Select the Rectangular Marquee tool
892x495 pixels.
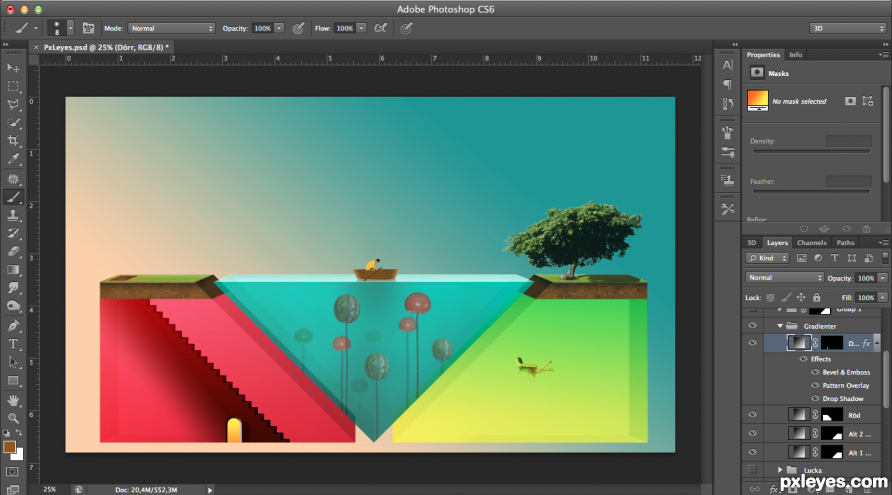(x=13, y=86)
